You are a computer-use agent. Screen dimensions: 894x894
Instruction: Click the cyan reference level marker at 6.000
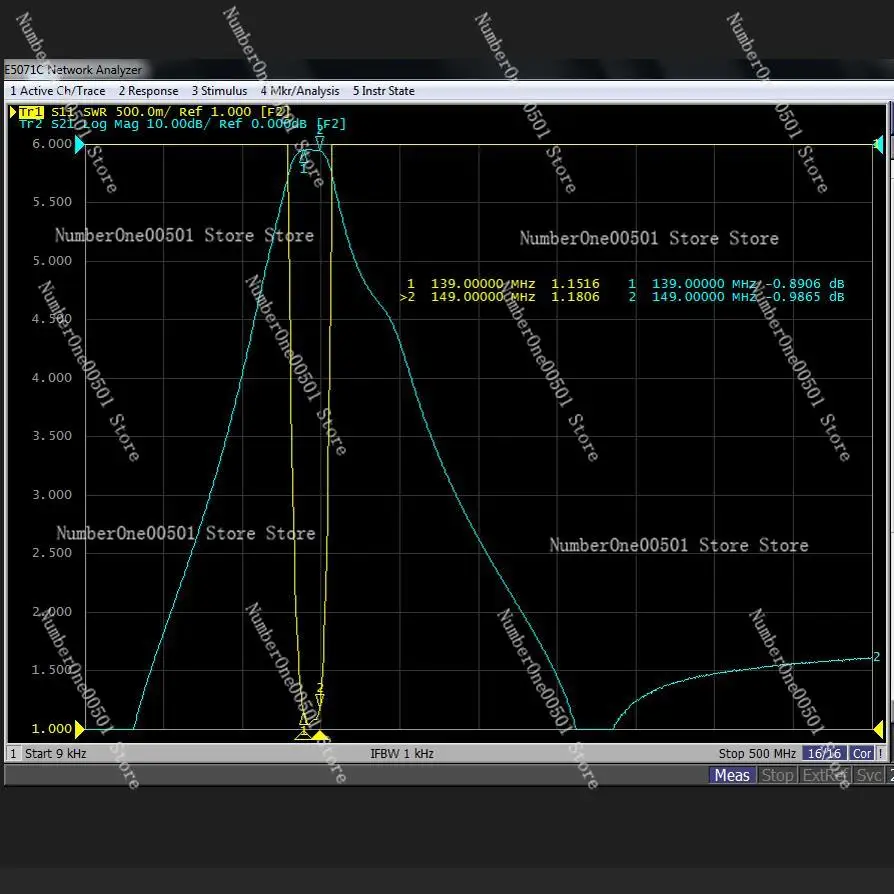[x=80, y=145]
